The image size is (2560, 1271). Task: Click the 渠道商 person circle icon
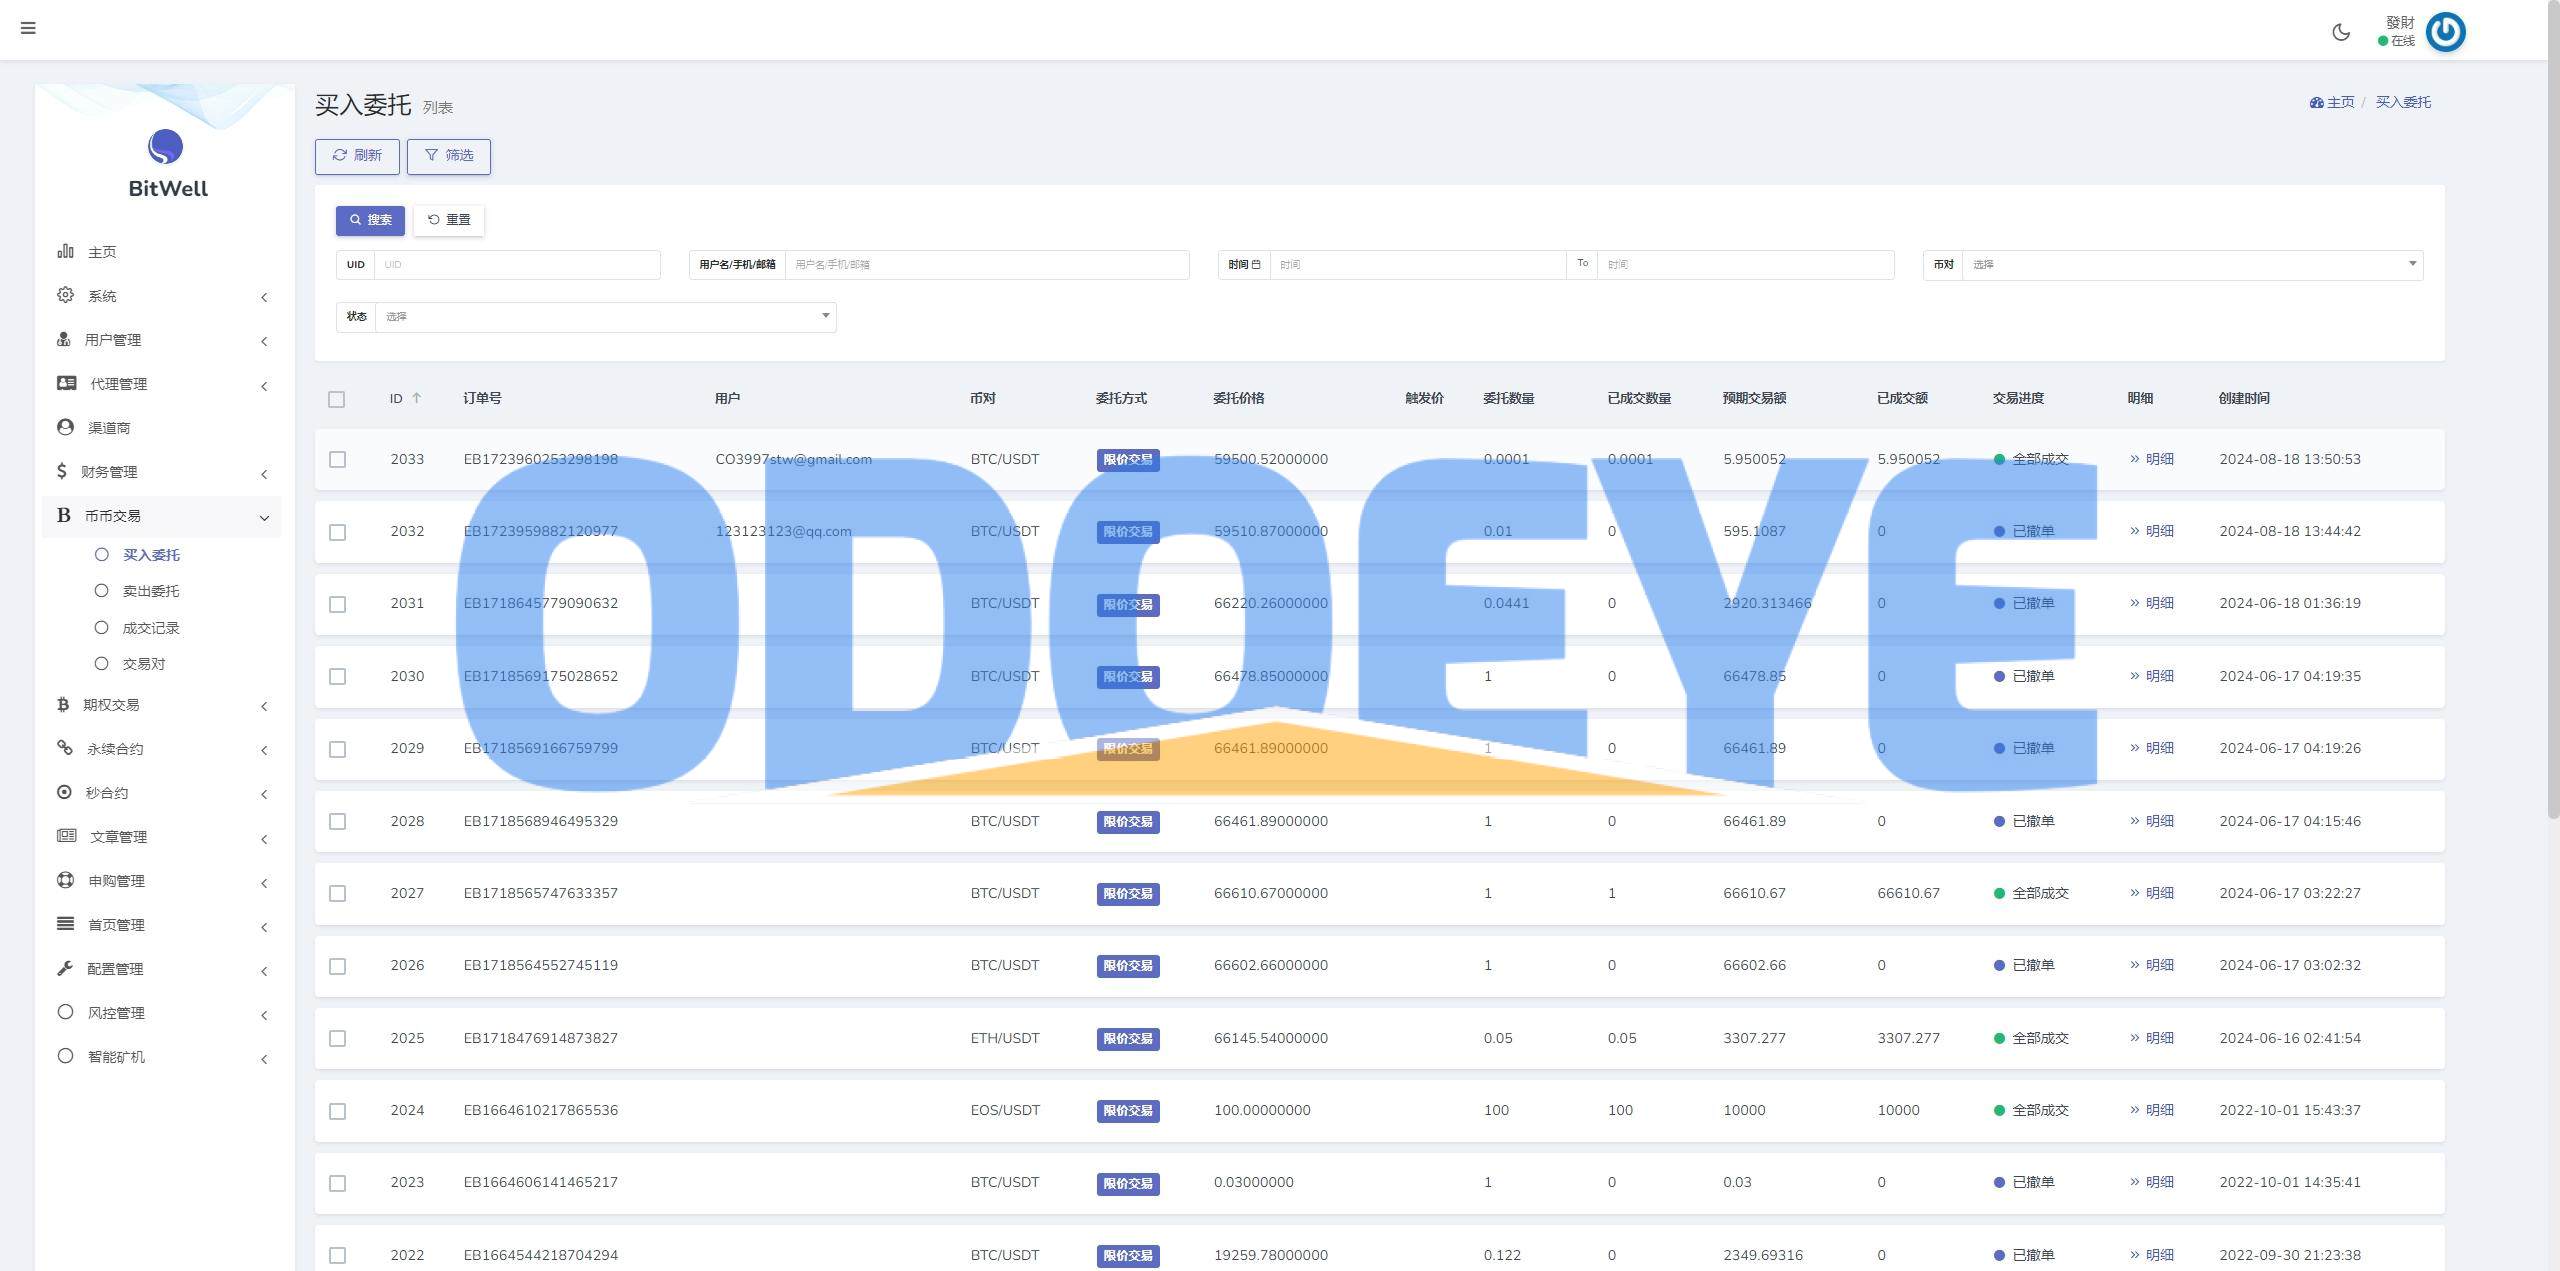65,427
